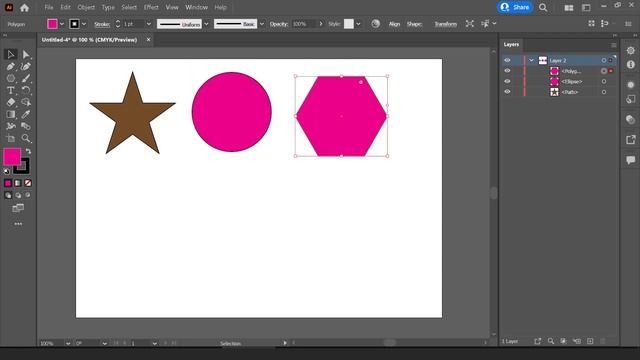Expand opacity slider arrow
This screenshot has height=360, width=640.
point(321,24)
